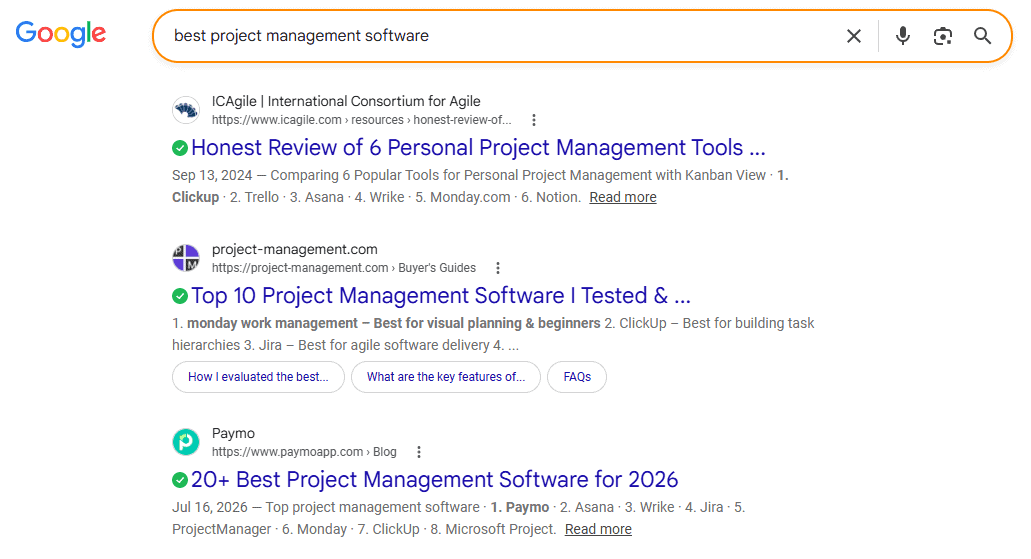Click the paymoapp.com Blog URL
1031x559 pixels.
[x=304, y=452]
